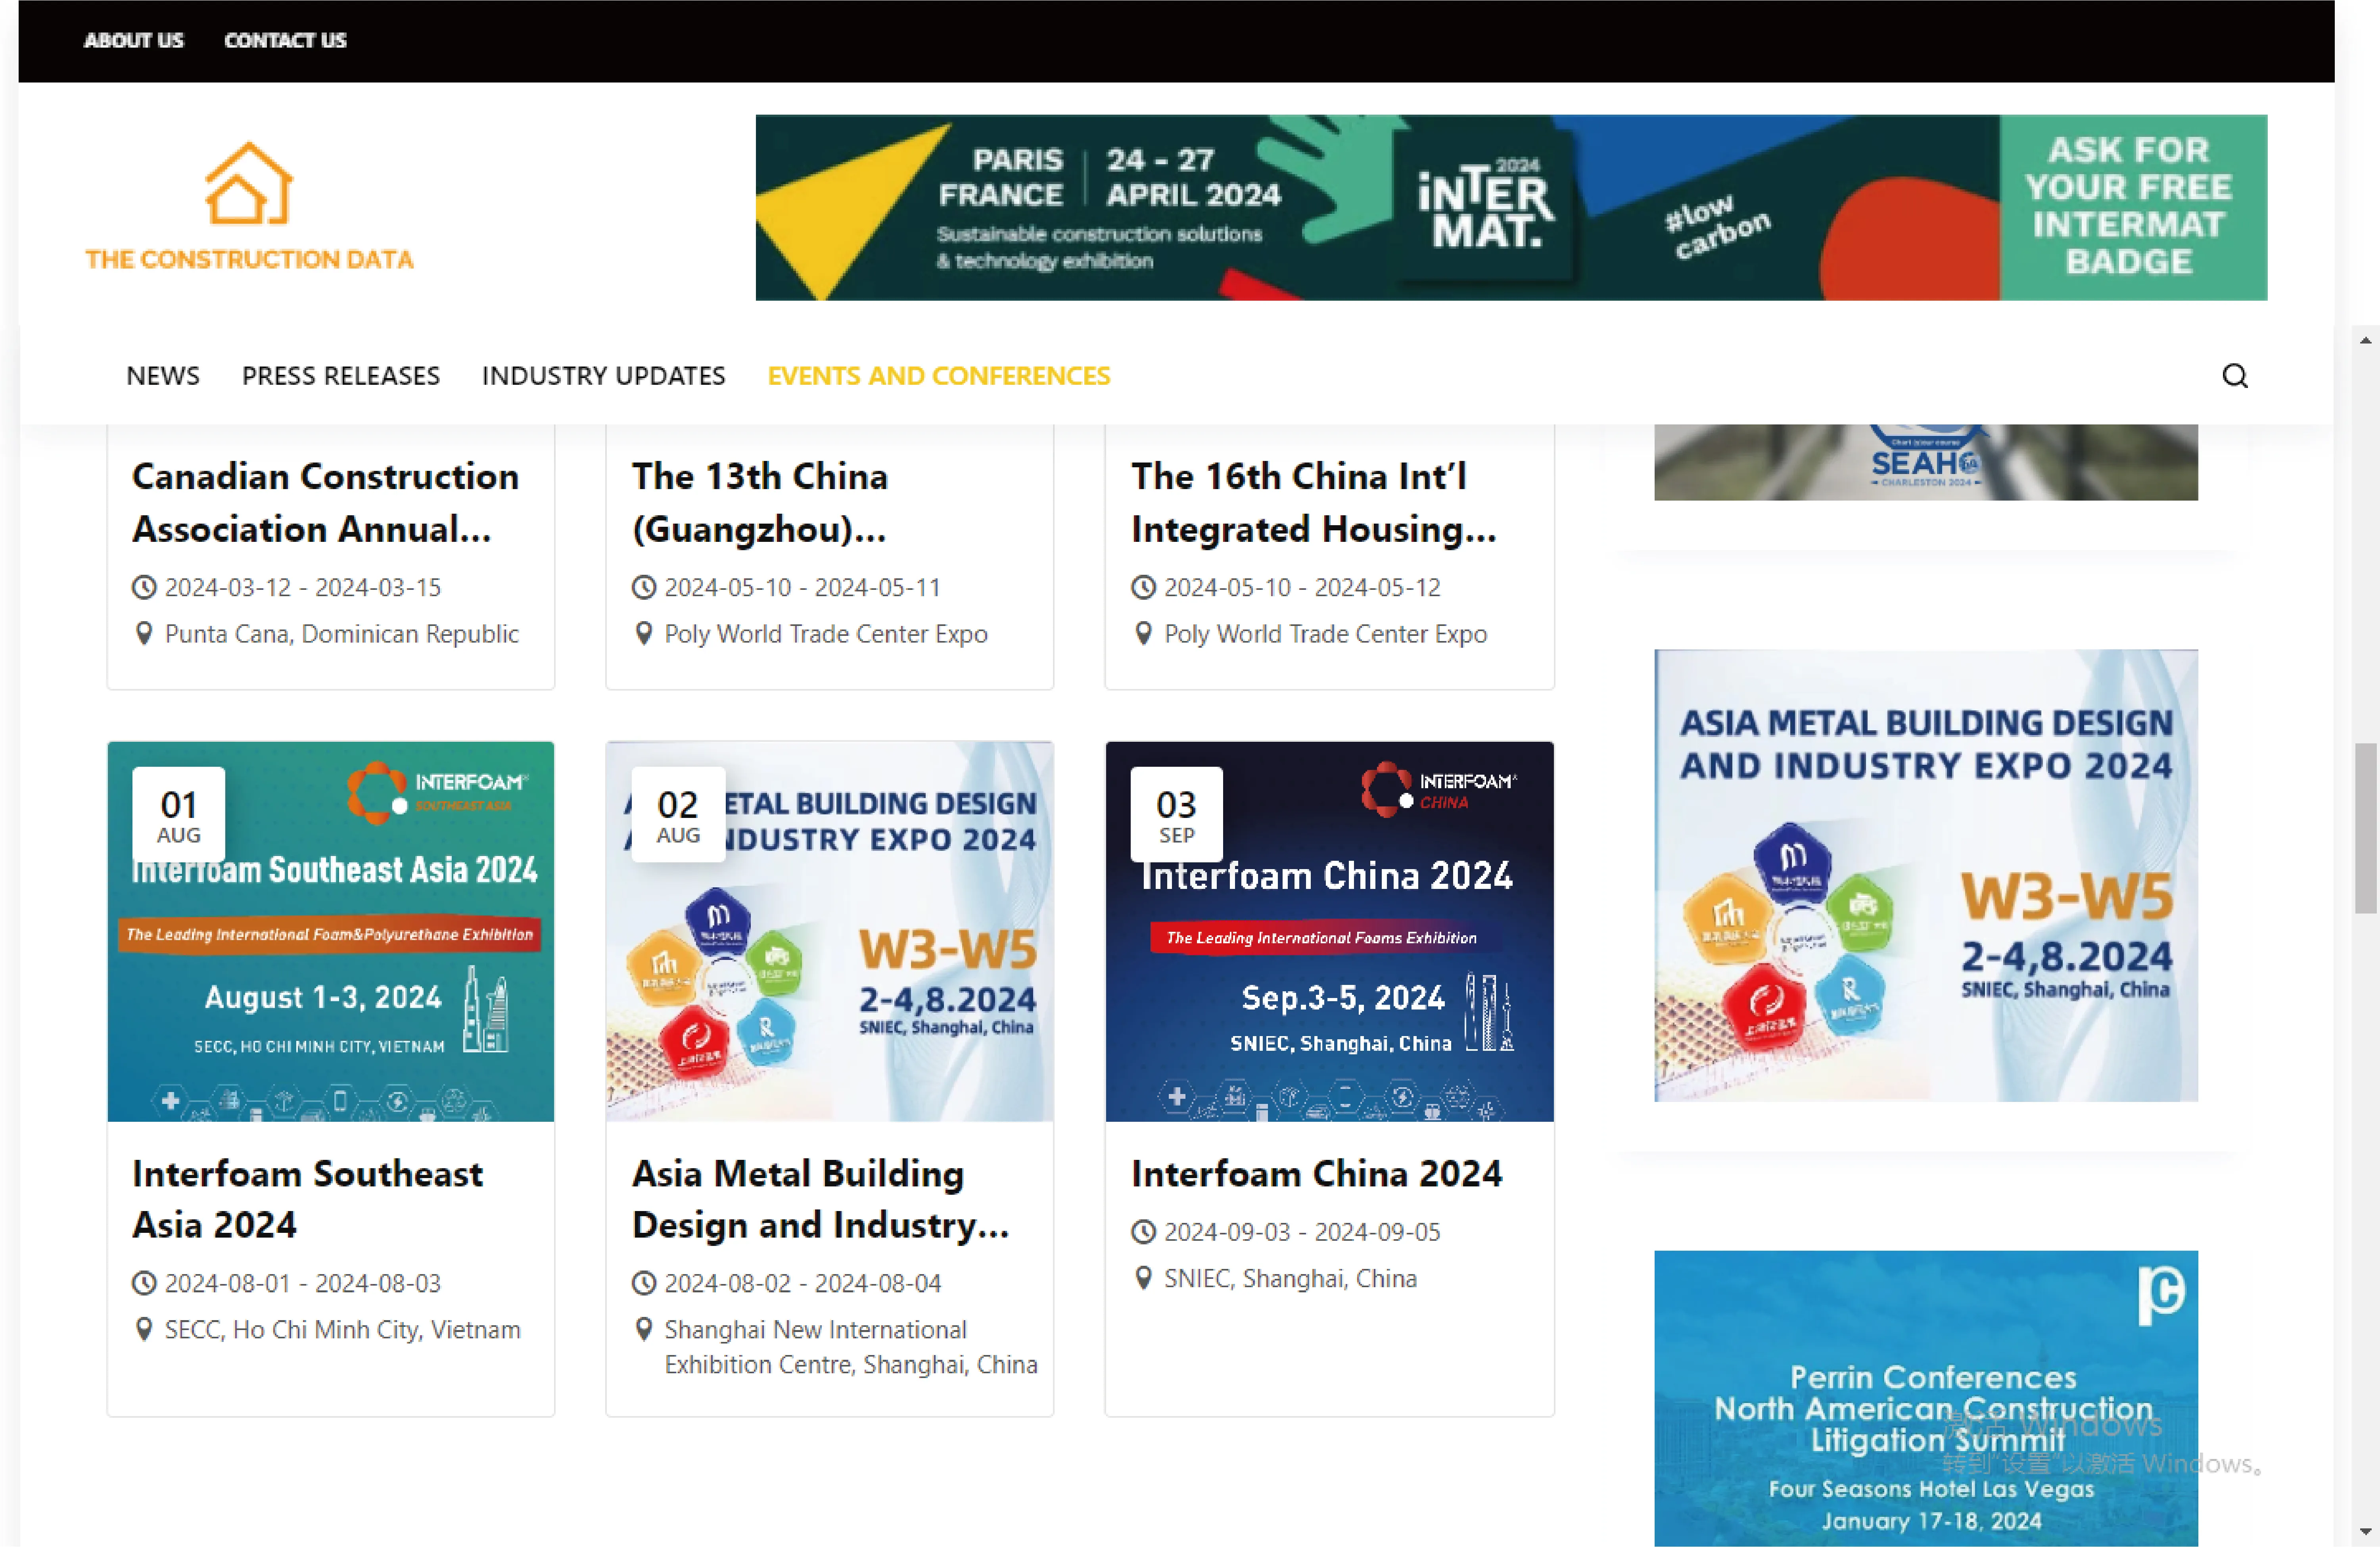Open The 16th China Int'l Integrated Housing event
Viewport: 2380px width, 1547px height.
click(1314, 503)
